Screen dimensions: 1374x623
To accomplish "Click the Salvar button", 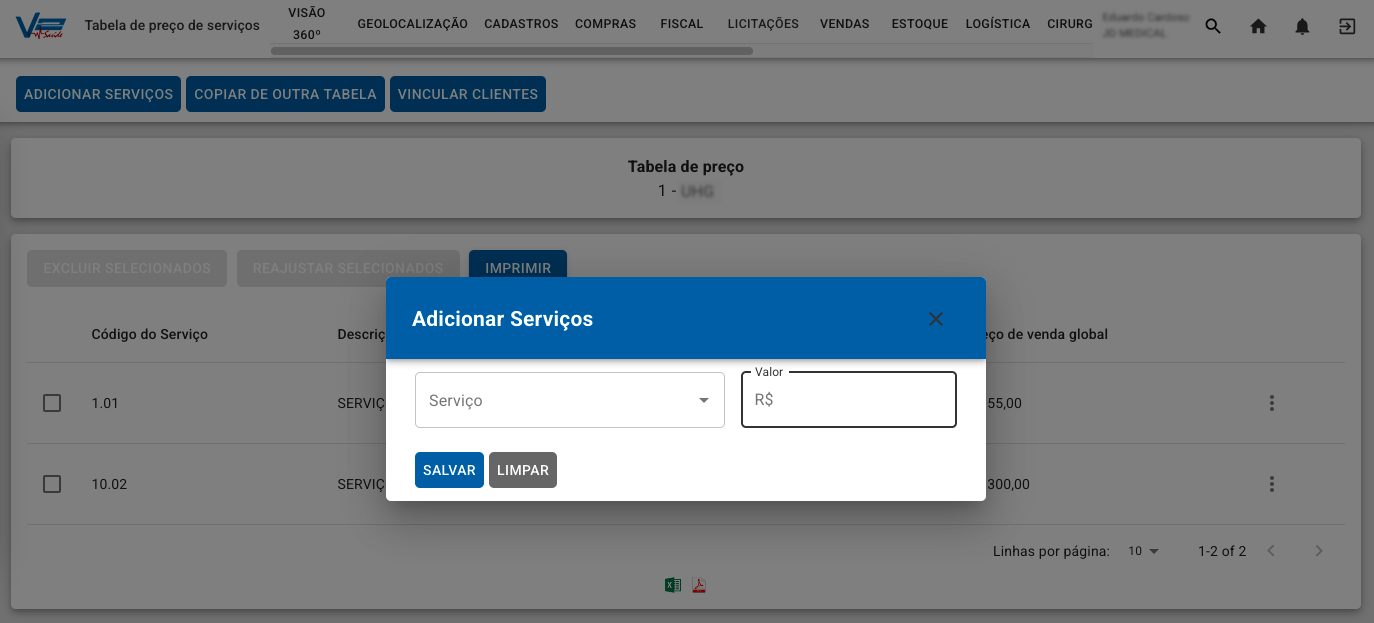I will click(x=449, y=470).
